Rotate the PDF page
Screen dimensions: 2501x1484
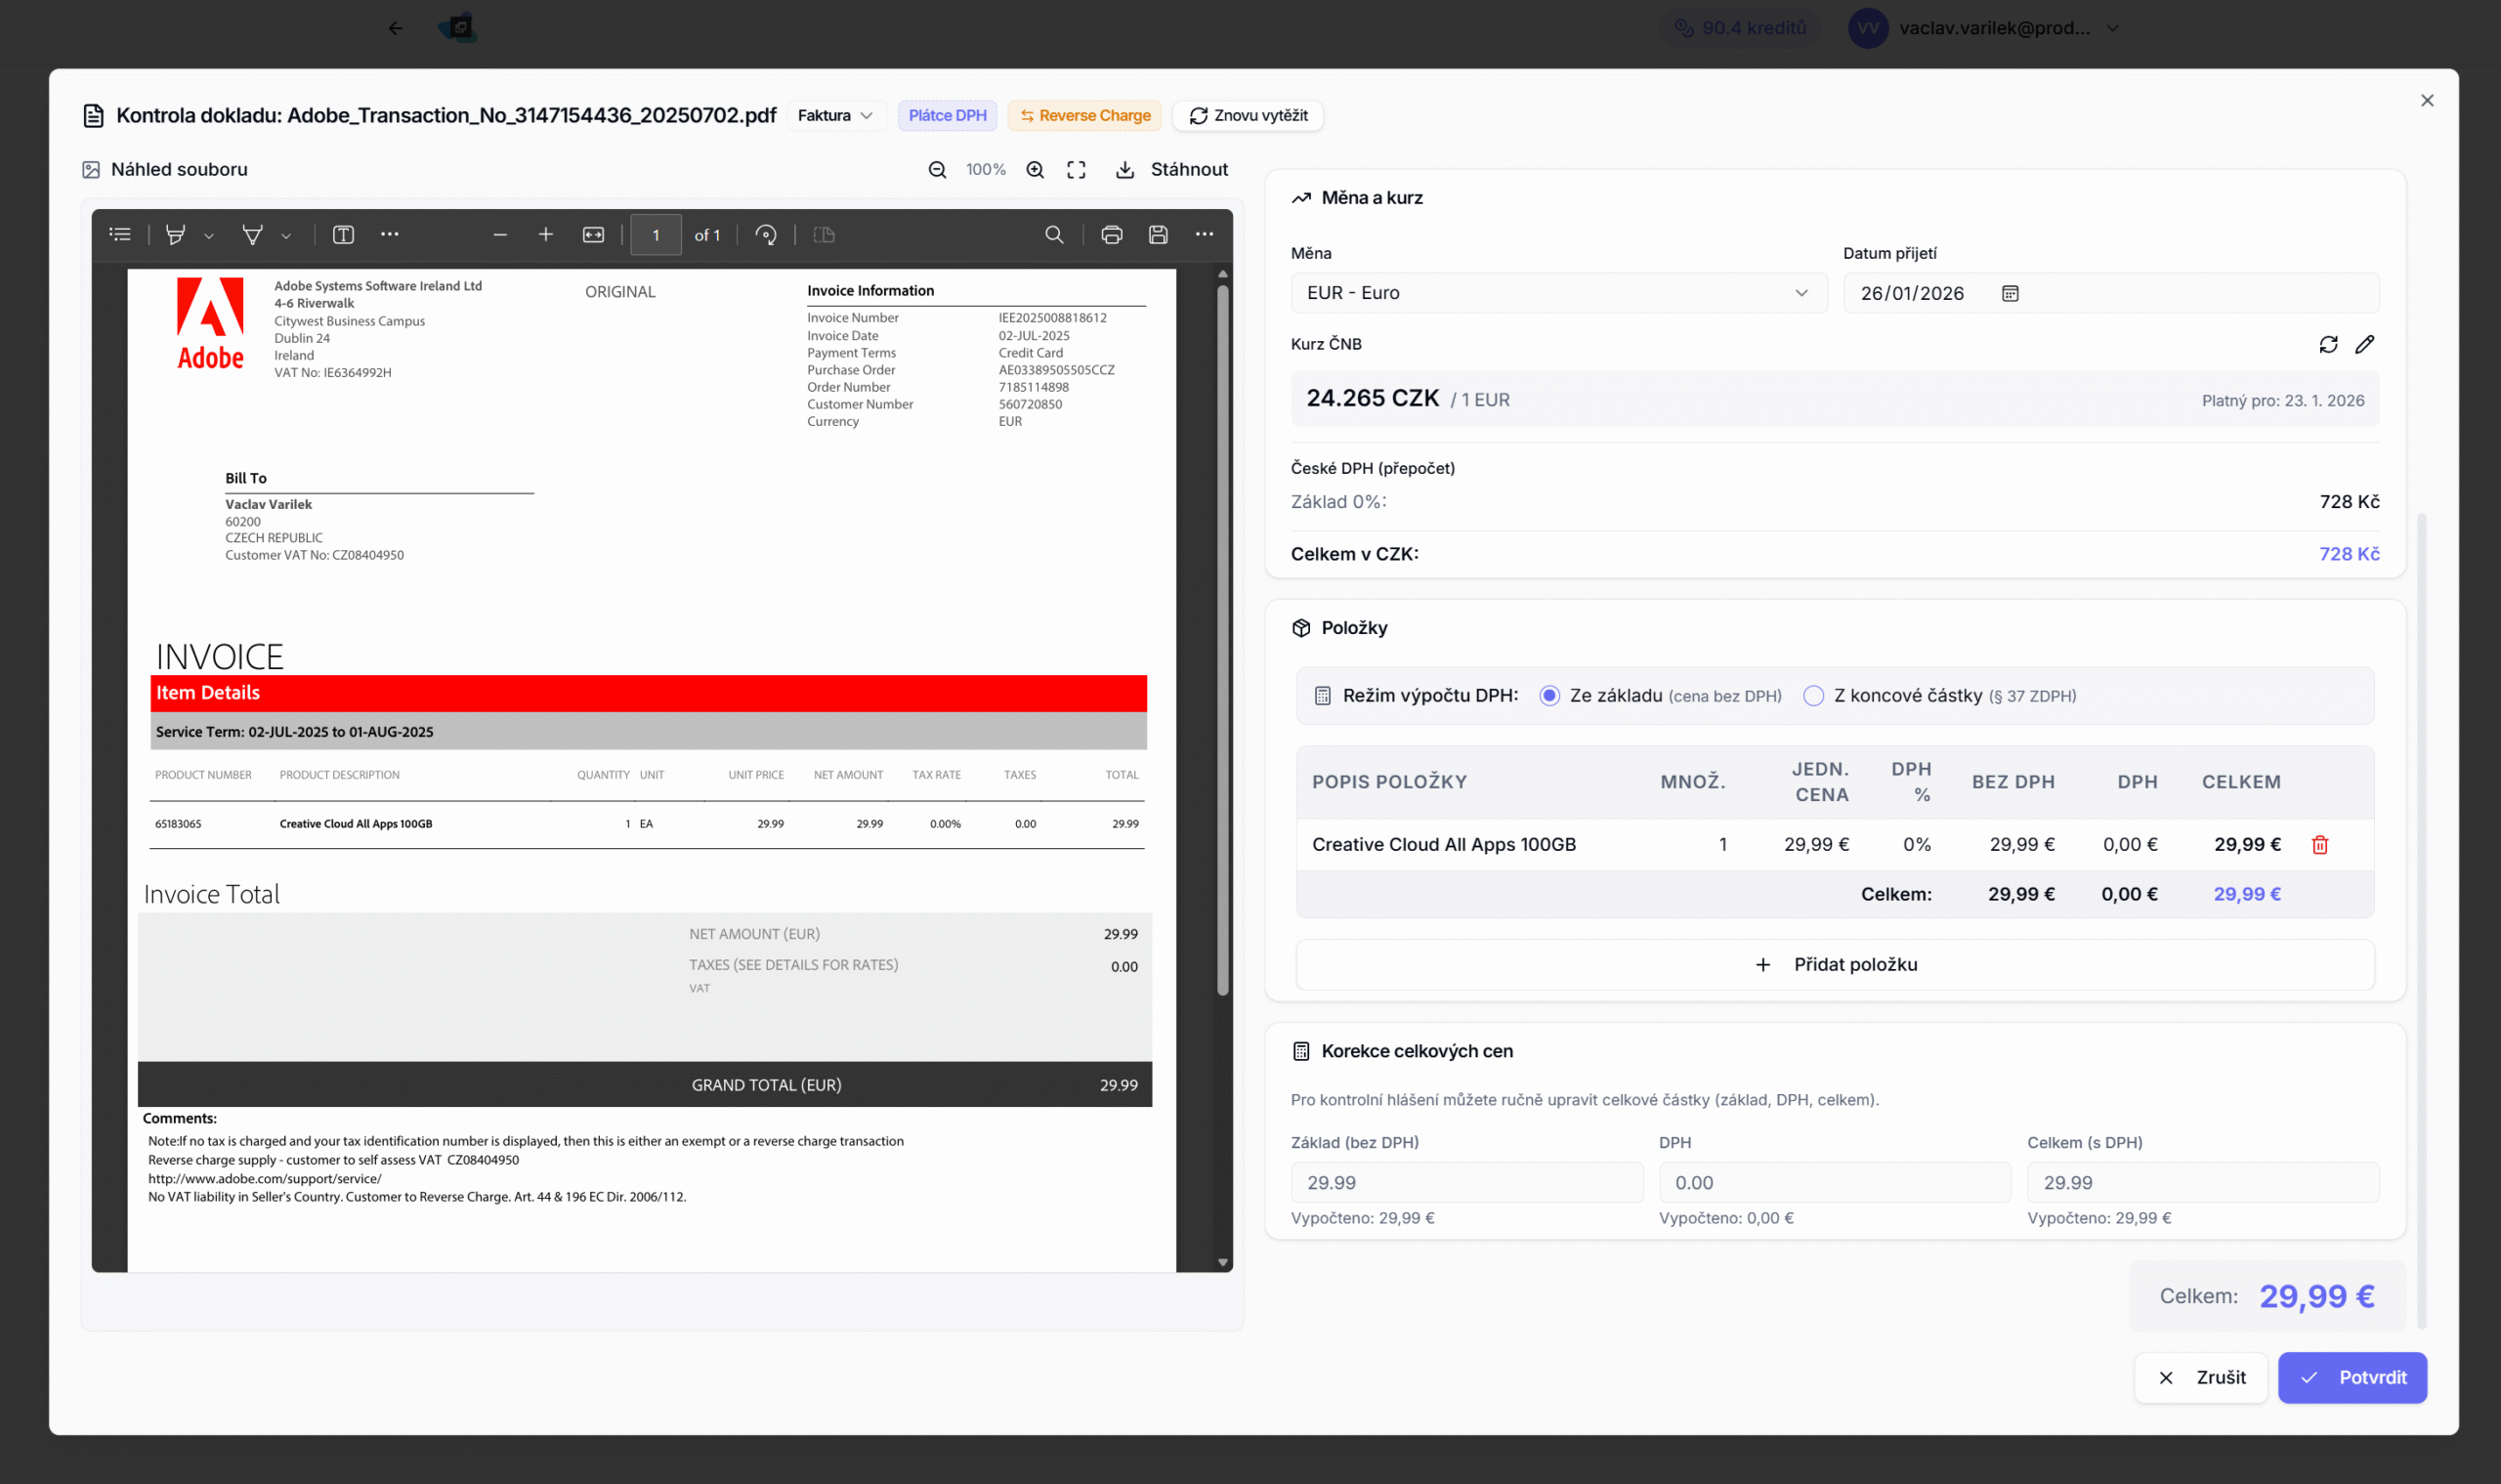766,235
